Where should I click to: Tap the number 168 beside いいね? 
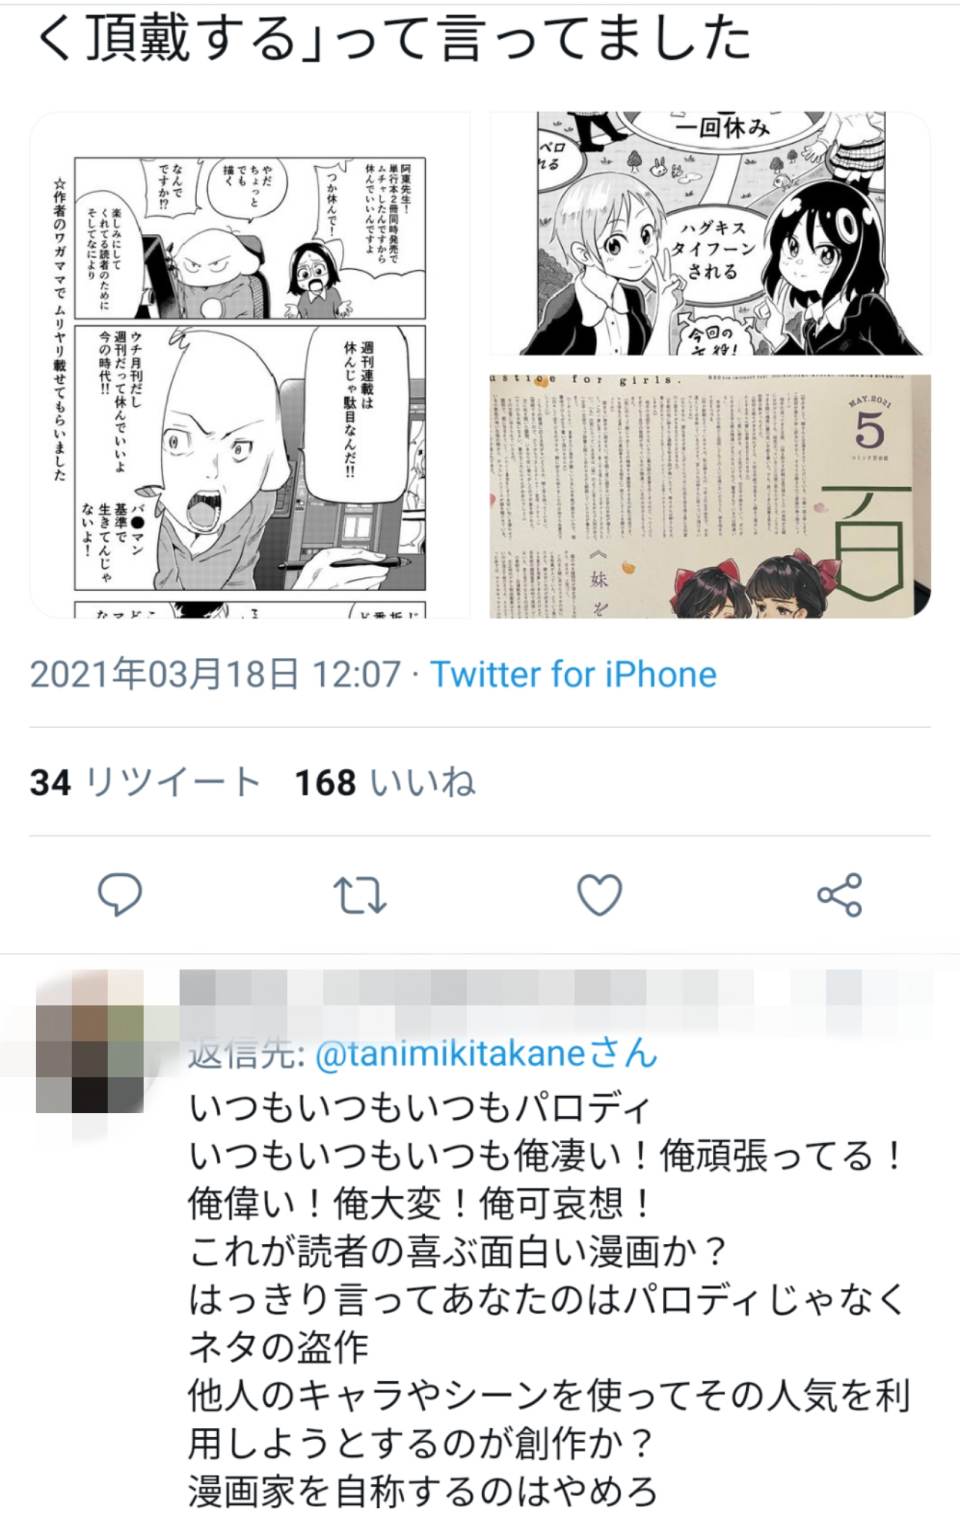pyautogui.click(x=325, y=782)
